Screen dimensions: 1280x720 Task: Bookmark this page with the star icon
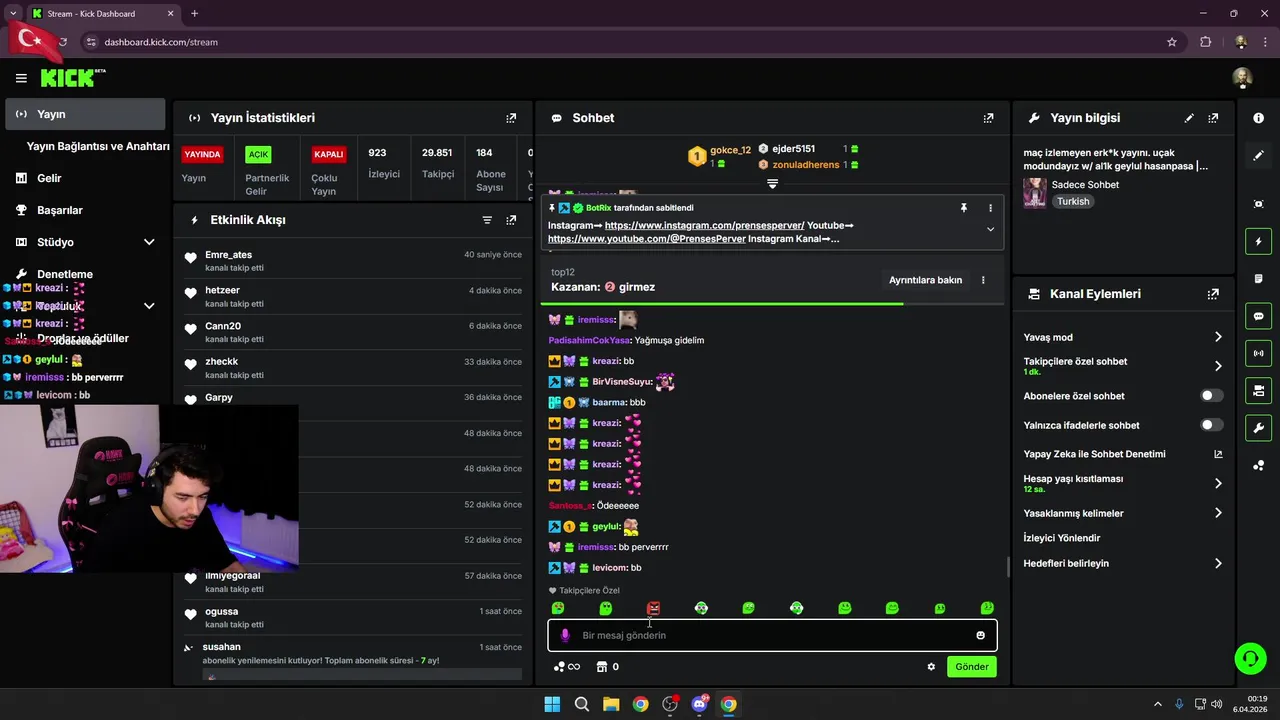tap(1172, 42)
